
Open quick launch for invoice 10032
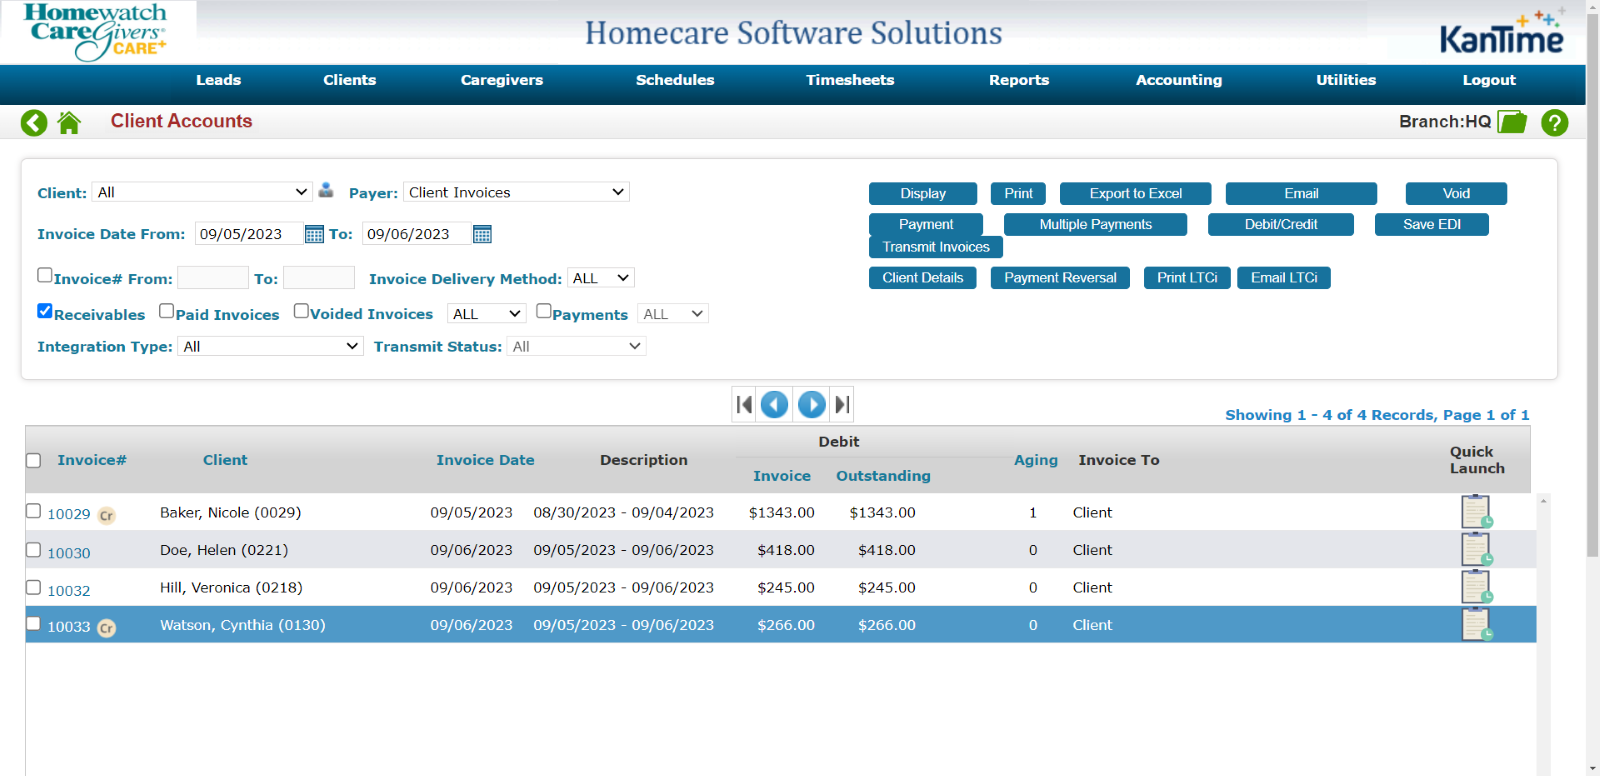[x=1476, y=587]
